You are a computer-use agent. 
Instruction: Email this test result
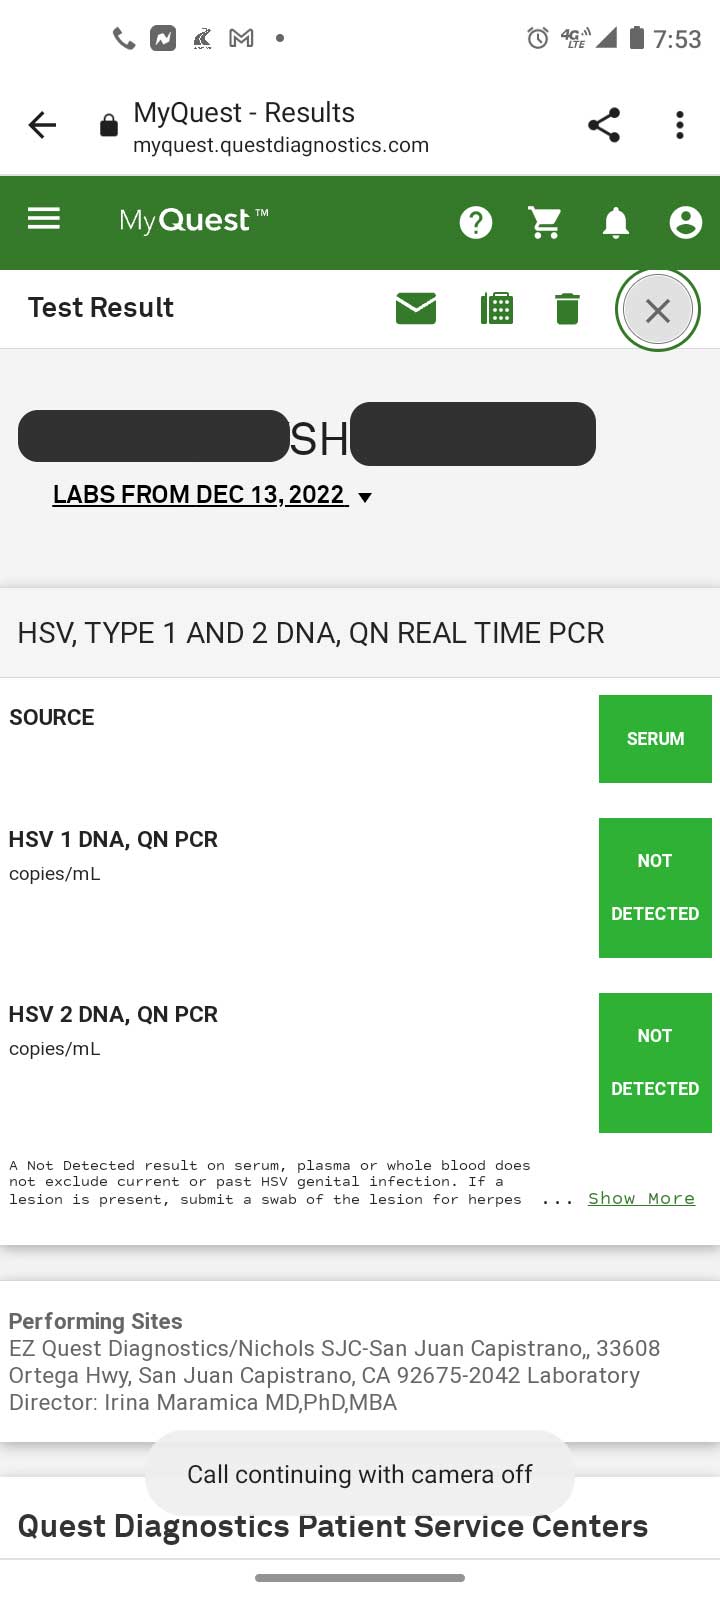(416, 309)
